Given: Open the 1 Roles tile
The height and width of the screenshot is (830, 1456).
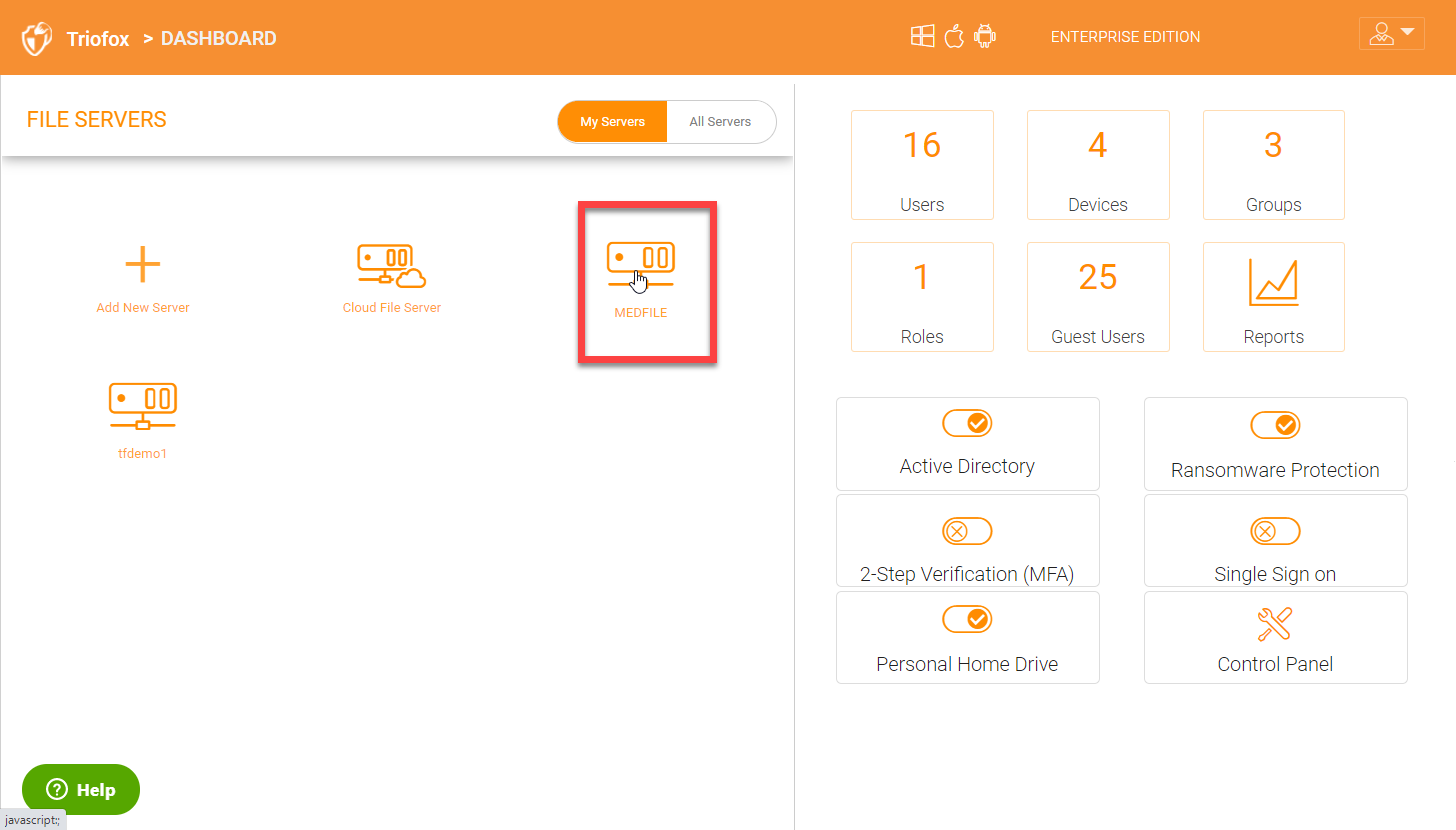Looking at the screenshot, I should point(922,297).
